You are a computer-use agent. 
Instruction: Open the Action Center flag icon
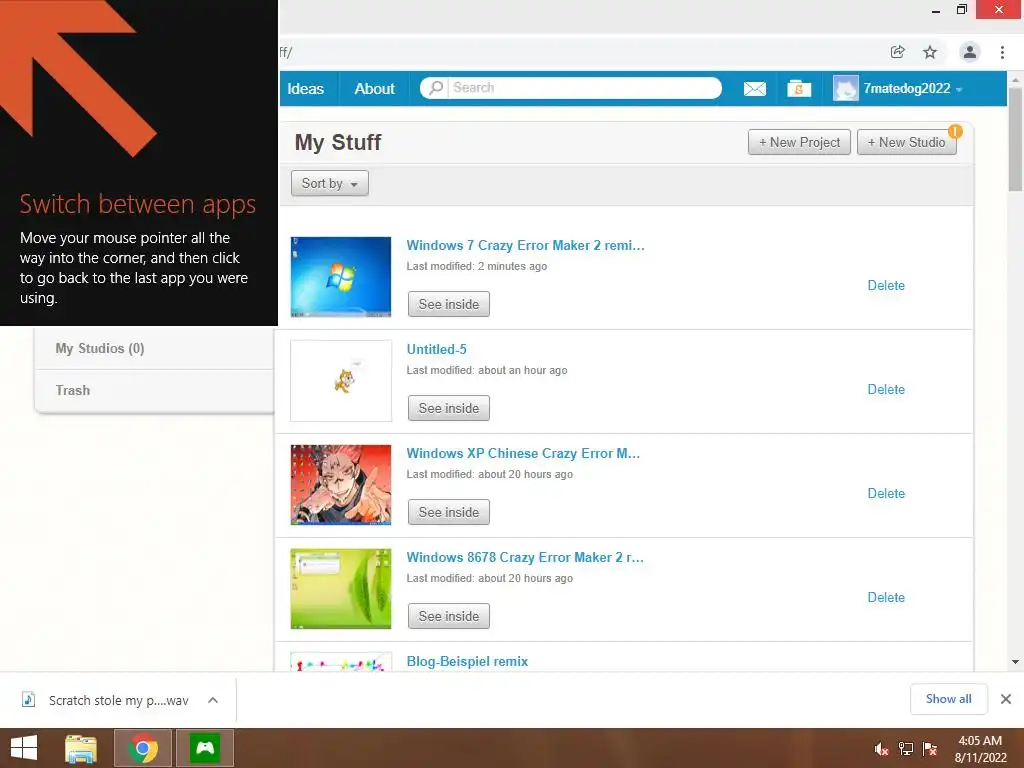pyautogui.click(x=930, y=749)
